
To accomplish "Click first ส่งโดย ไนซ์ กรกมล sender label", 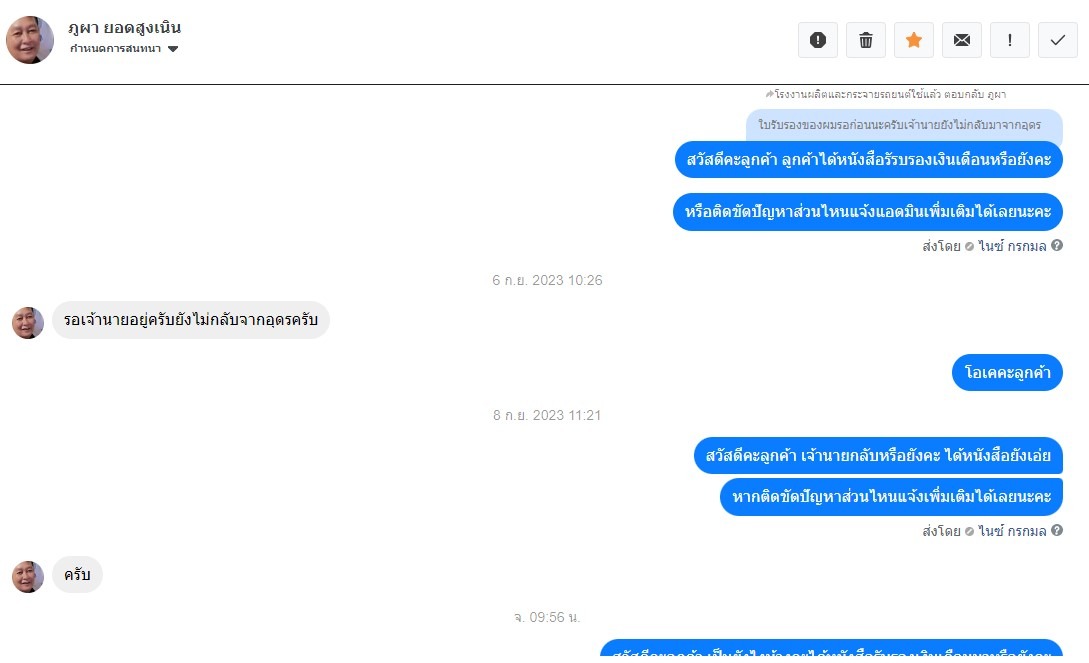I will pyautogui.click(x=984, y=246).
